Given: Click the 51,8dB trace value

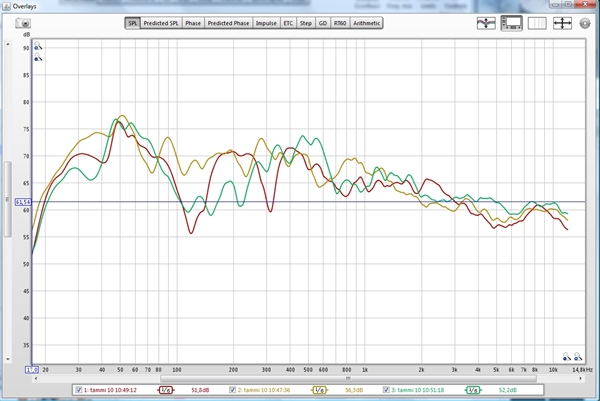Looking at the screenshot, I should click(201, 390).
